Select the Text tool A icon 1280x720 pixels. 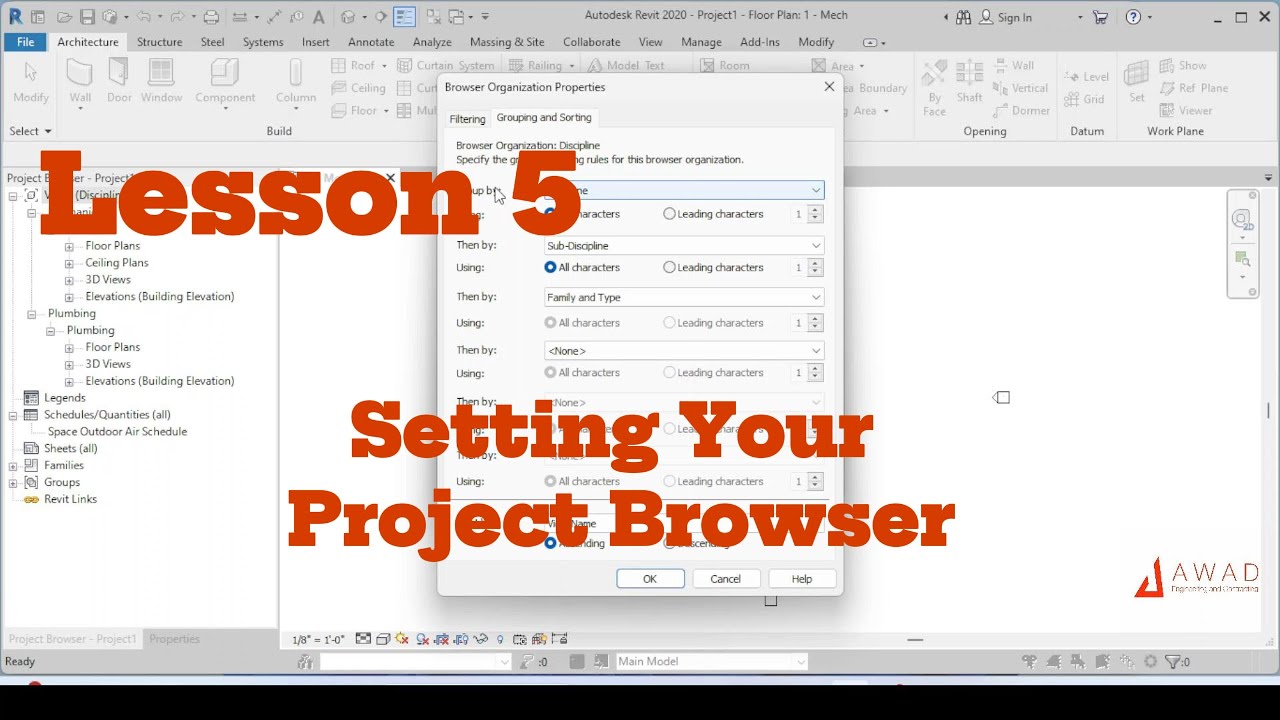tap(318, 17)
